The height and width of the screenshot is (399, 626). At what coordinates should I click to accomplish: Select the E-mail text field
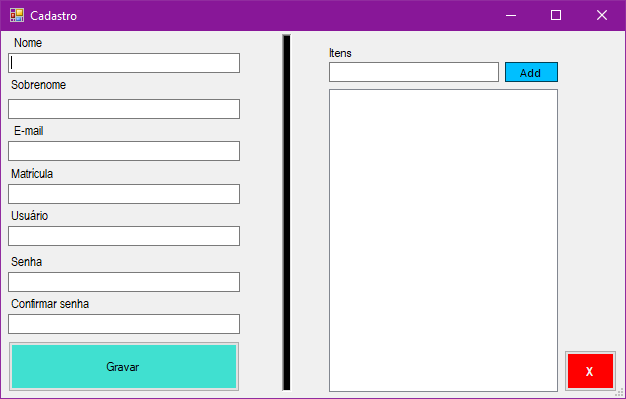point(124,151)
